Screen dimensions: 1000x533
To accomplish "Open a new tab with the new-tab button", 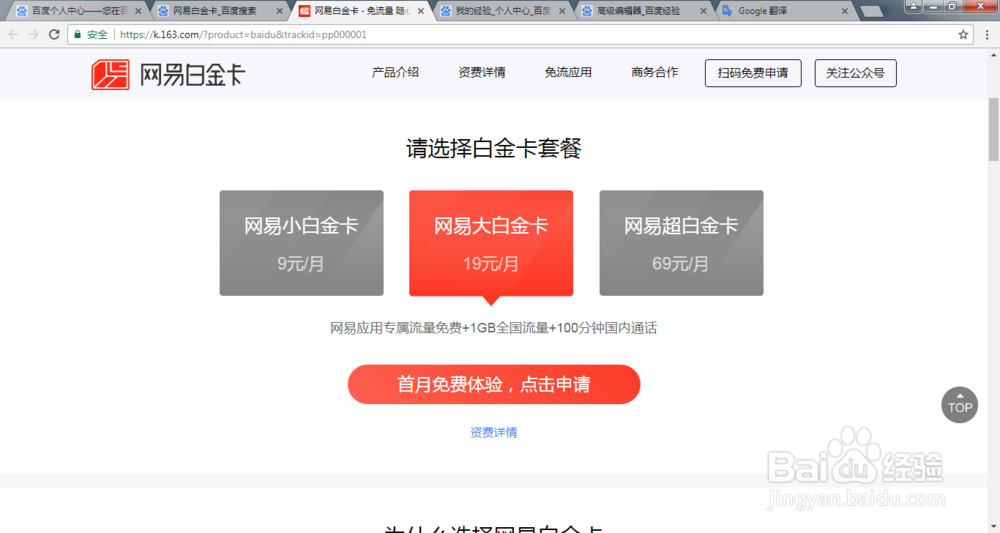I will point(871,11).
